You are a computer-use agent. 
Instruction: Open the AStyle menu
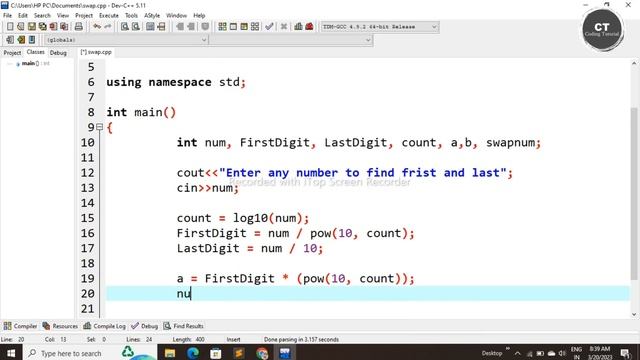[152, 16]
